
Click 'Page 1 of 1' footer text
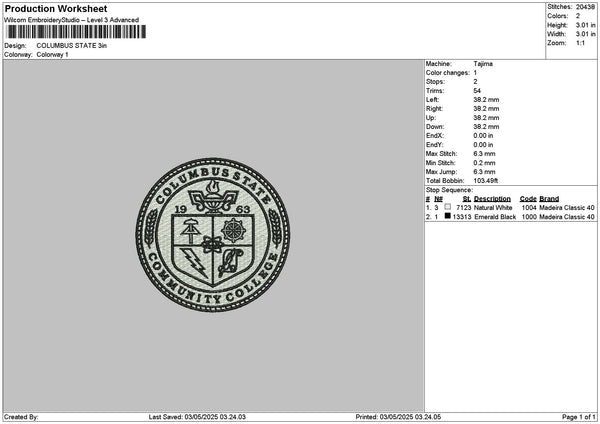579,417
